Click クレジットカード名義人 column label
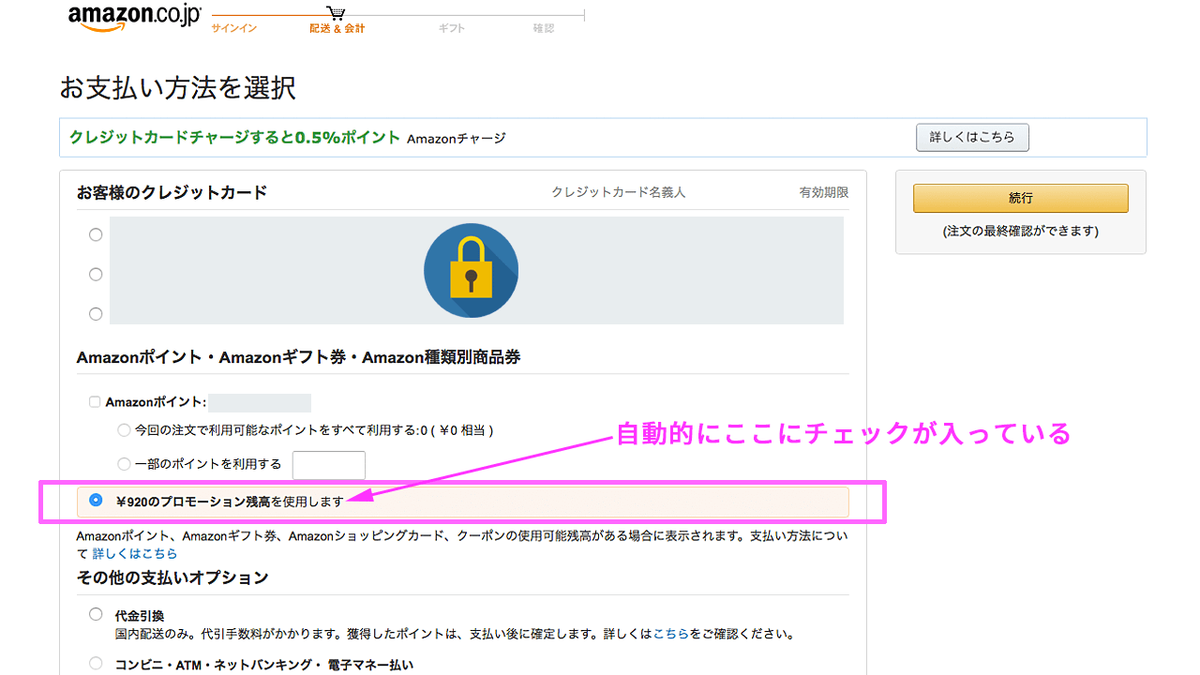This screenshot has height=675, width=1200. tap(618, 192)
